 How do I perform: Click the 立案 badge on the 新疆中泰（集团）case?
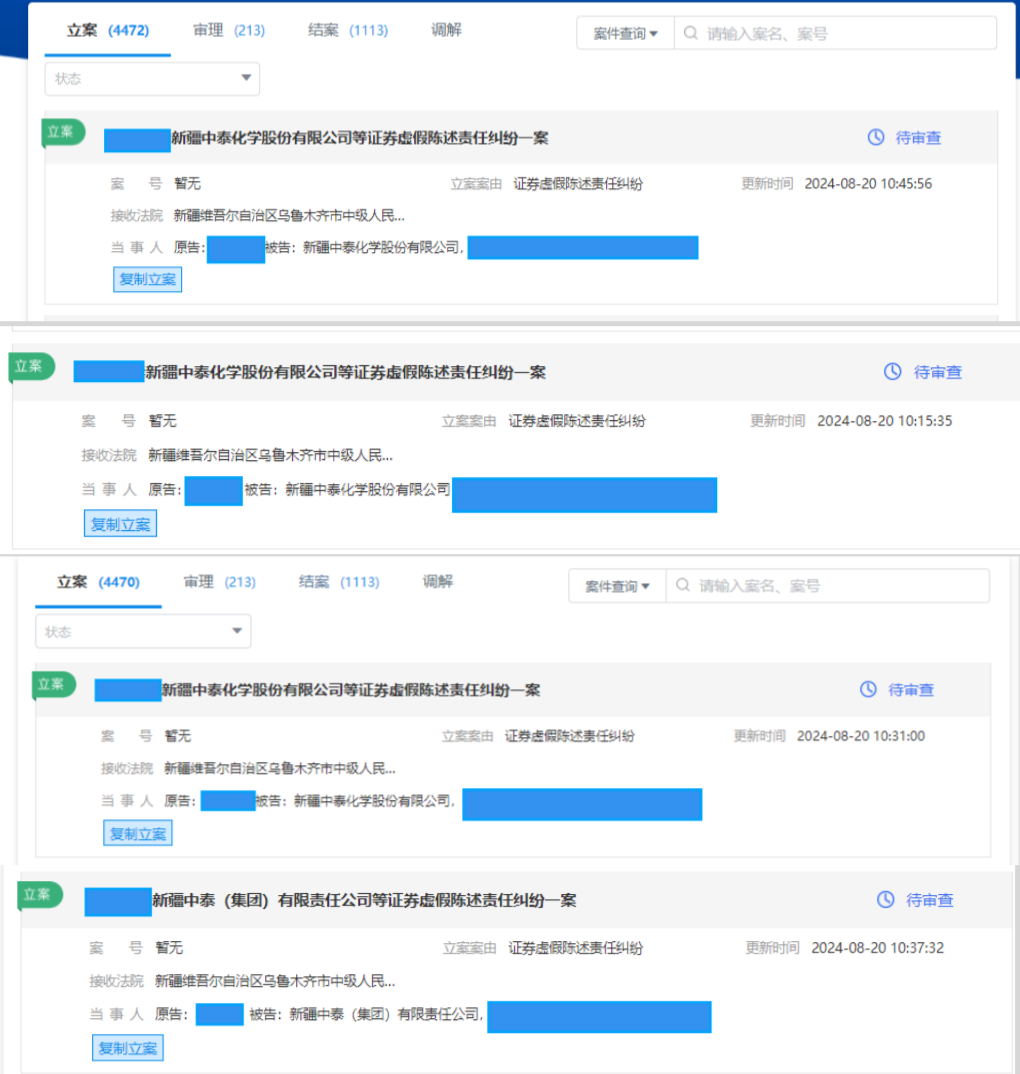(x=36, y=895)
